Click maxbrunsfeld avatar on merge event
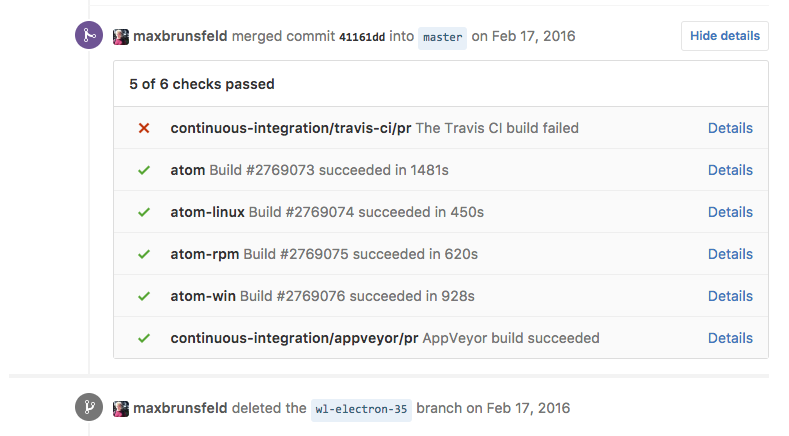 pyautogui.click(x=121, y=36)
